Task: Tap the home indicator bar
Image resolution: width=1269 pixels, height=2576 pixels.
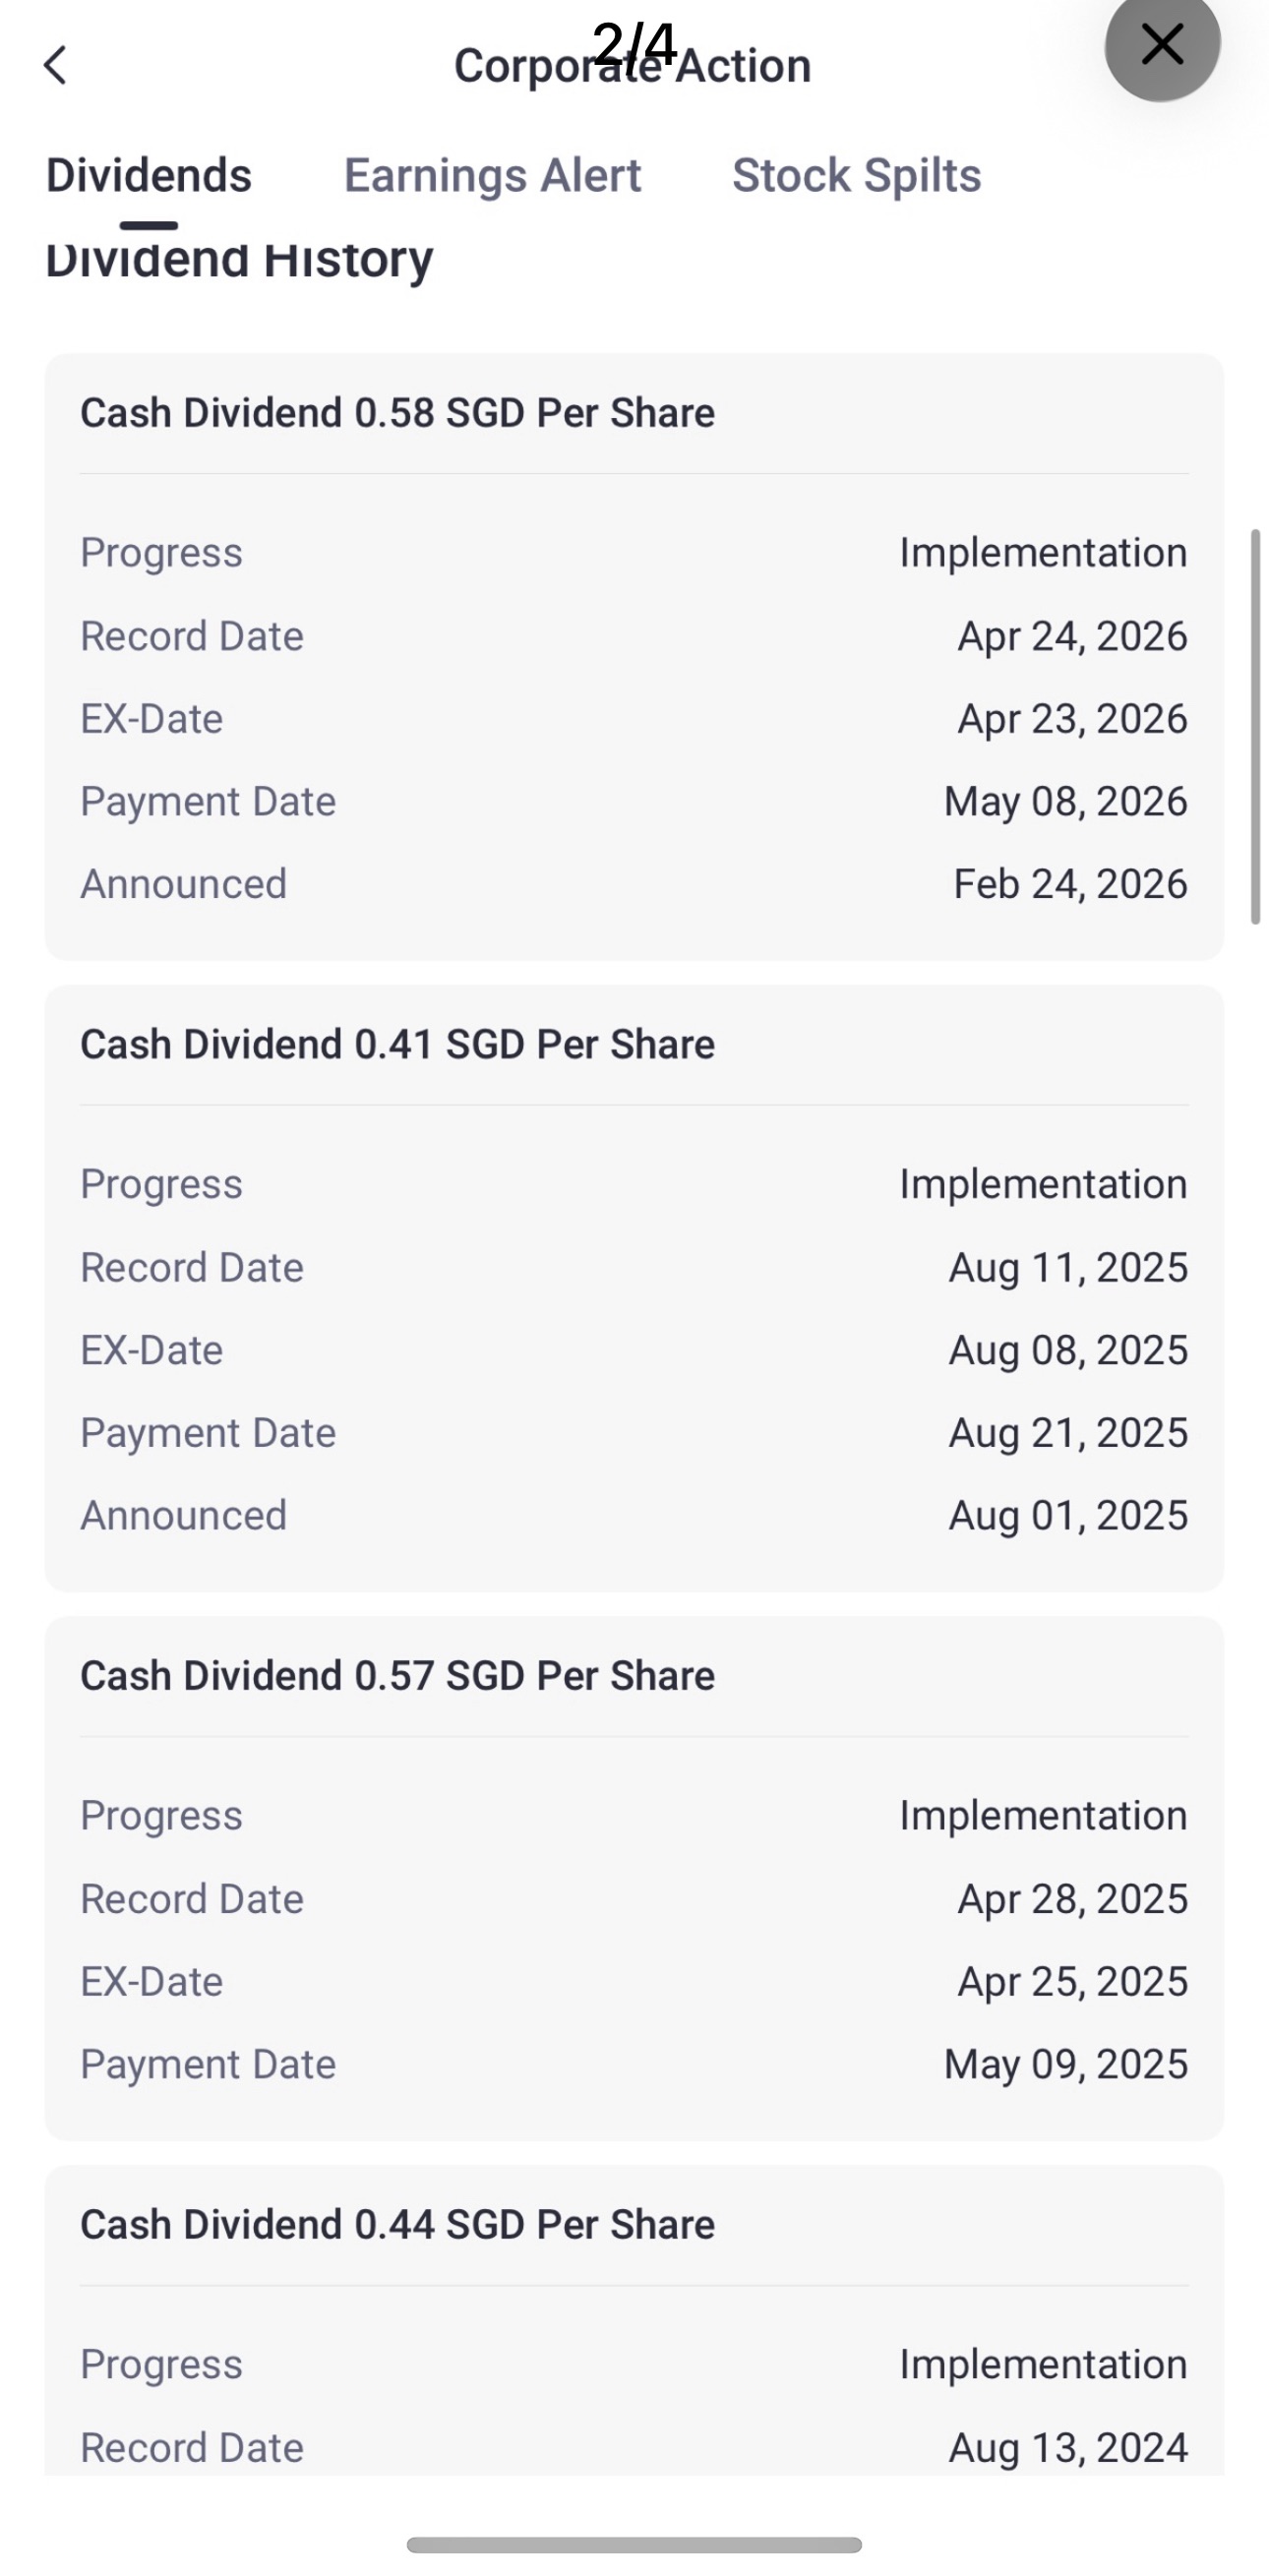Action: point(634,2544)
